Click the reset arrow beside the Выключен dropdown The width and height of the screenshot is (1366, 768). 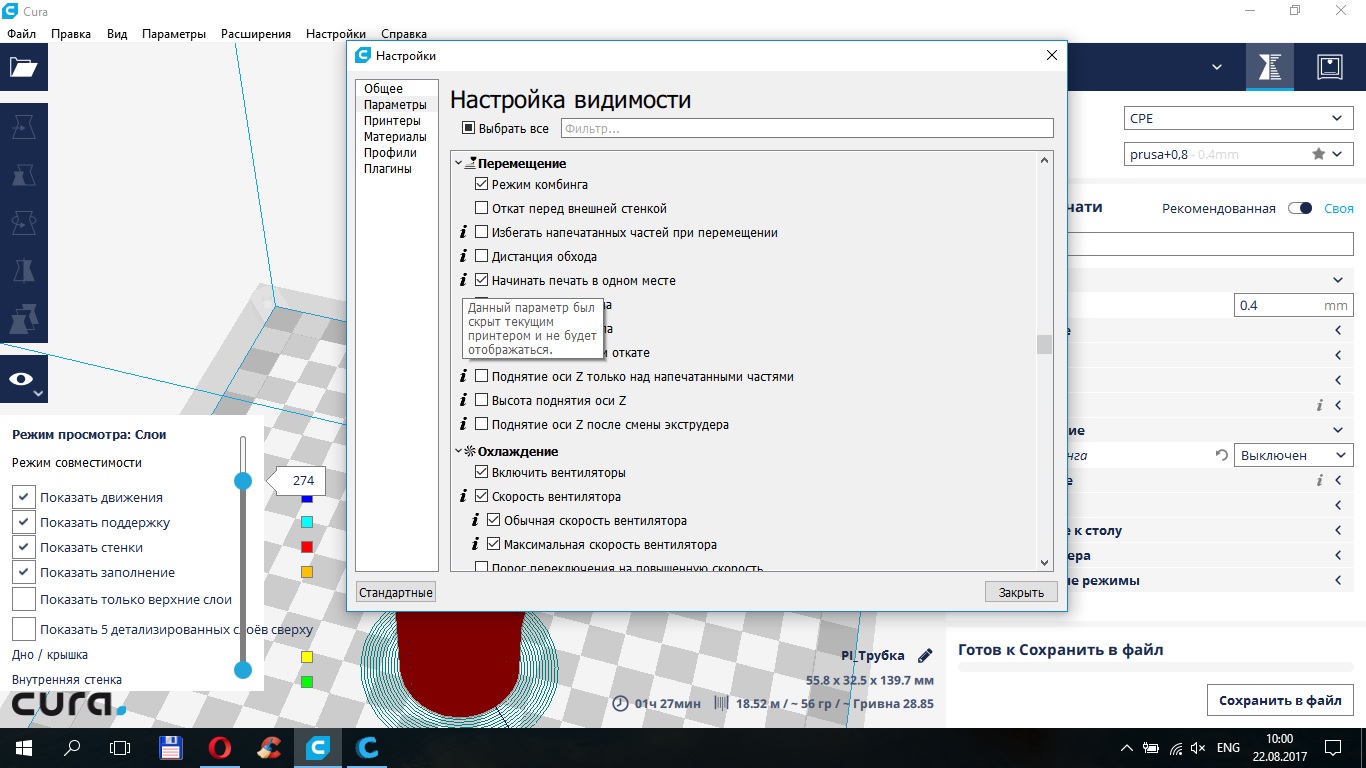click(1221, 455)
